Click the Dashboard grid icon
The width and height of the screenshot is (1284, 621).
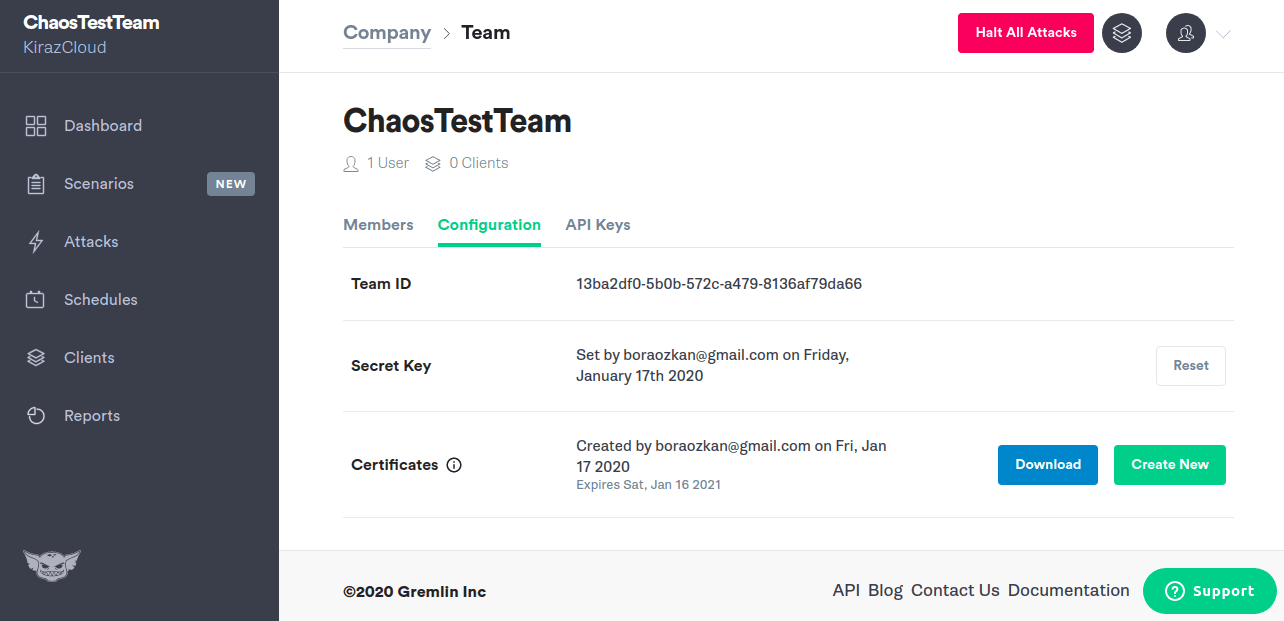tap(36, 126)
